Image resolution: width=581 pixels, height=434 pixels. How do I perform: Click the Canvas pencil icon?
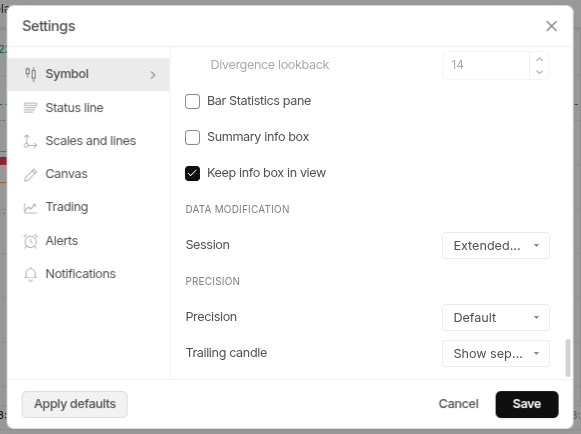(x=30, y=175)
